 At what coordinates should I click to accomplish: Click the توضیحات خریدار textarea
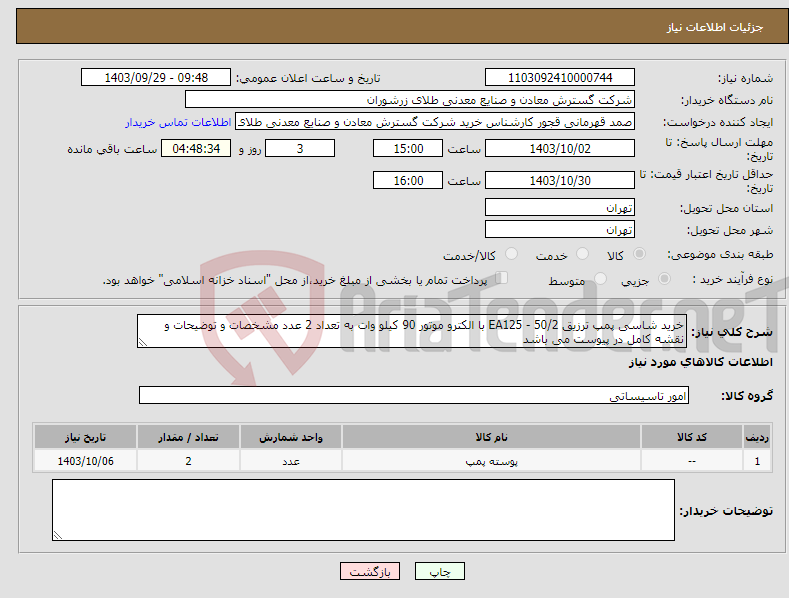(x=363, y=510)
